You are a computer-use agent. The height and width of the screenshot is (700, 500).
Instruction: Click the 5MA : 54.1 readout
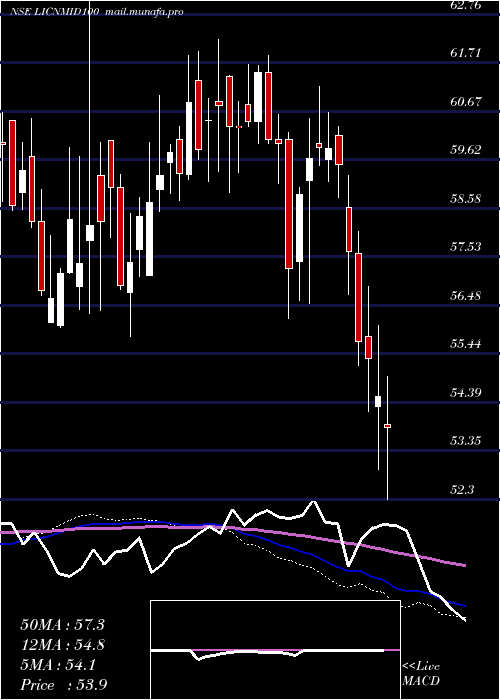(58, 665)
